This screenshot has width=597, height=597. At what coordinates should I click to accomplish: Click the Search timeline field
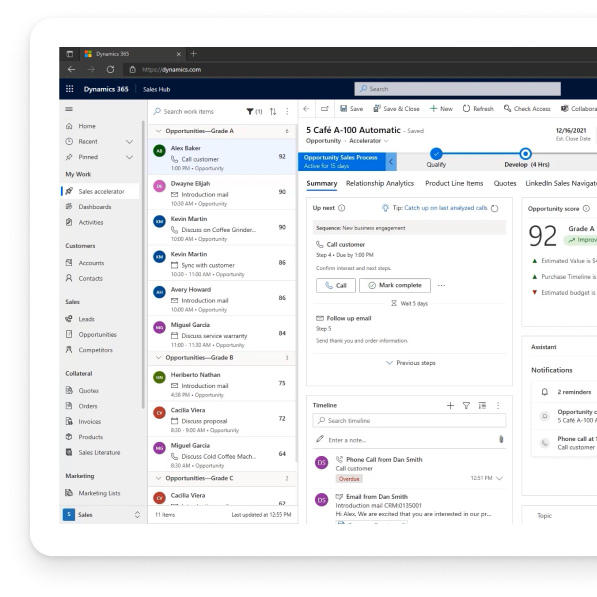click(x=409, y=421)
